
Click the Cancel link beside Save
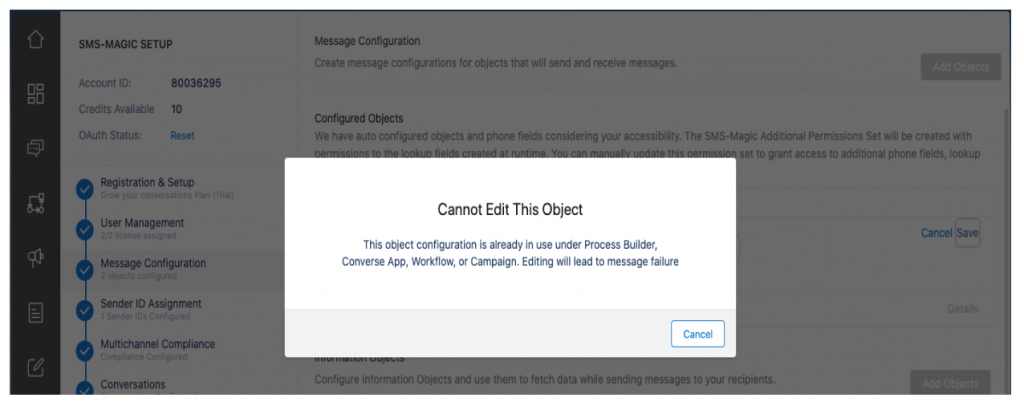936,233
